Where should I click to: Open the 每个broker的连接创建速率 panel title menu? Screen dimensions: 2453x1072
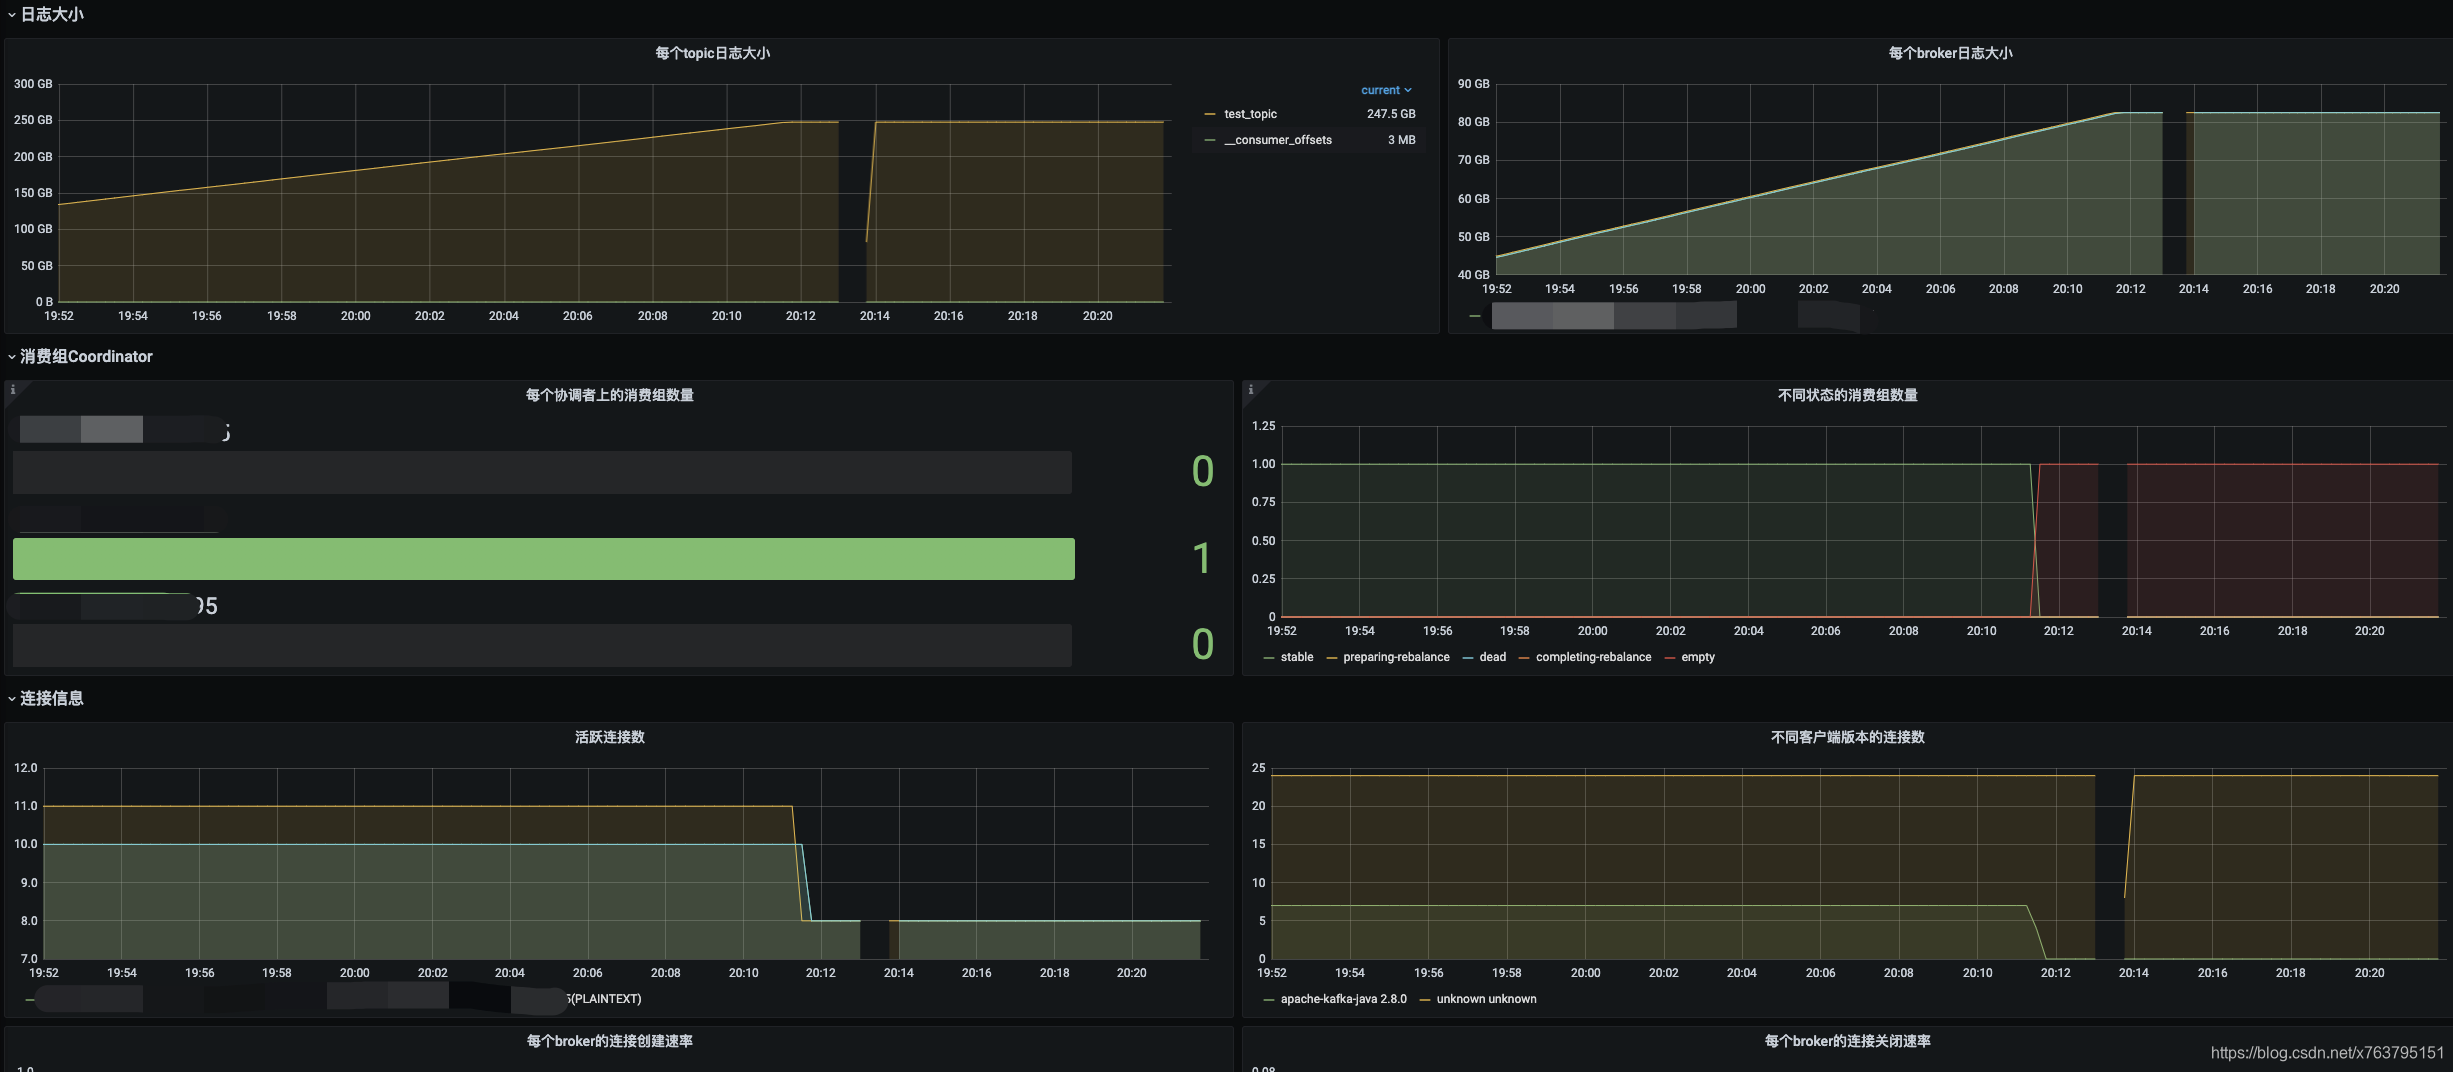610,1041
